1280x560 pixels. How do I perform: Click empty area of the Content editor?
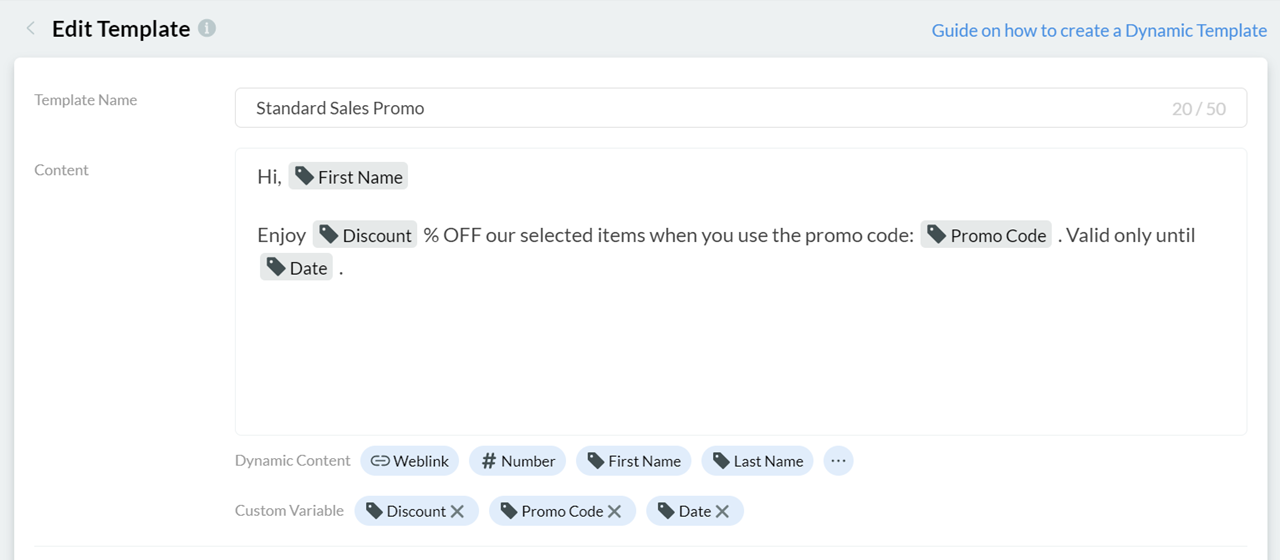click(x=740, y=360)
